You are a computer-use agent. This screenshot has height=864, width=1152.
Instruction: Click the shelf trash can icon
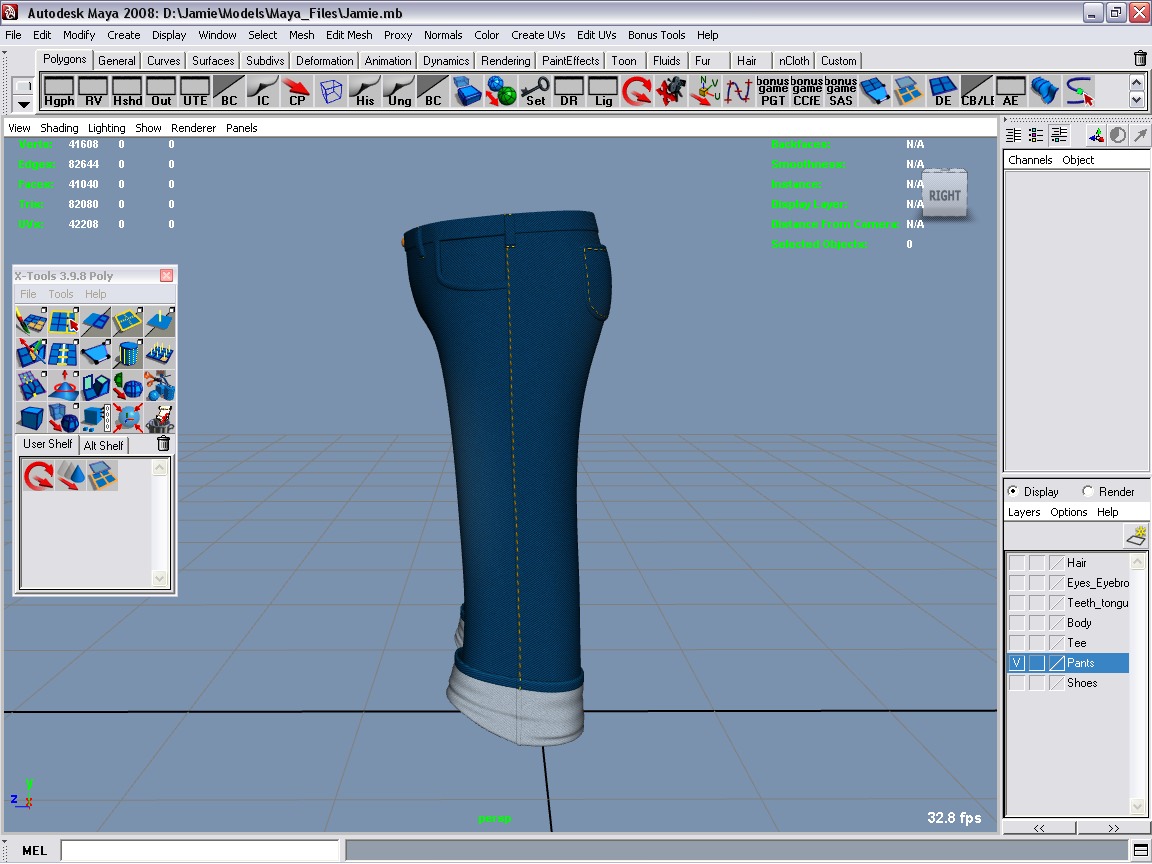click(x=1140, y=58)
